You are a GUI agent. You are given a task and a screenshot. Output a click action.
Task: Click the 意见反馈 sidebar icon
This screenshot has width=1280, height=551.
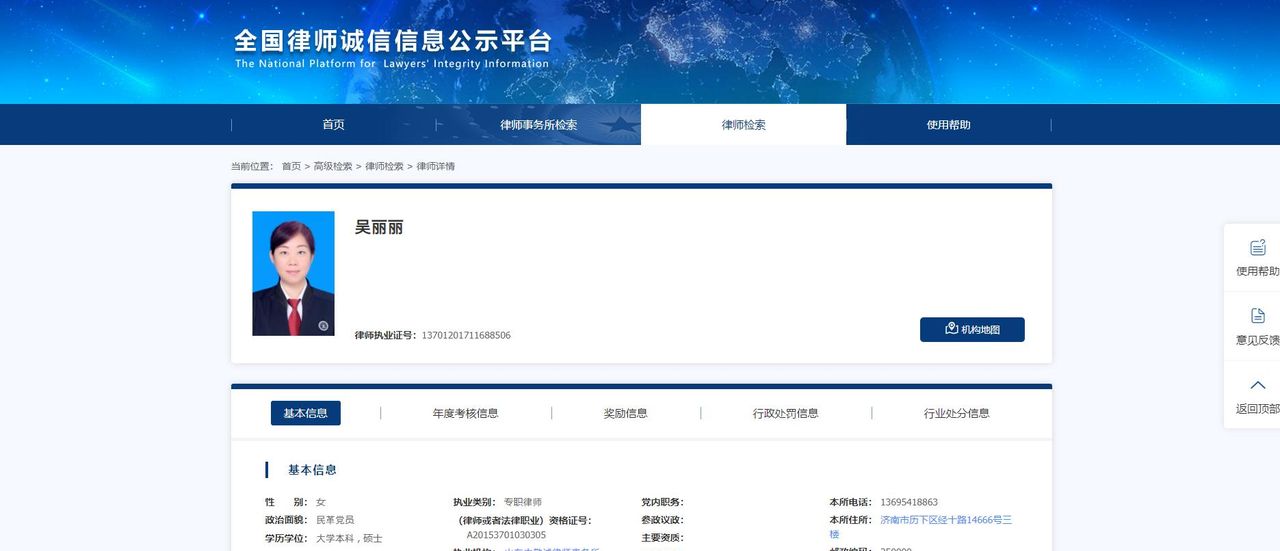tap(1258, 316)
